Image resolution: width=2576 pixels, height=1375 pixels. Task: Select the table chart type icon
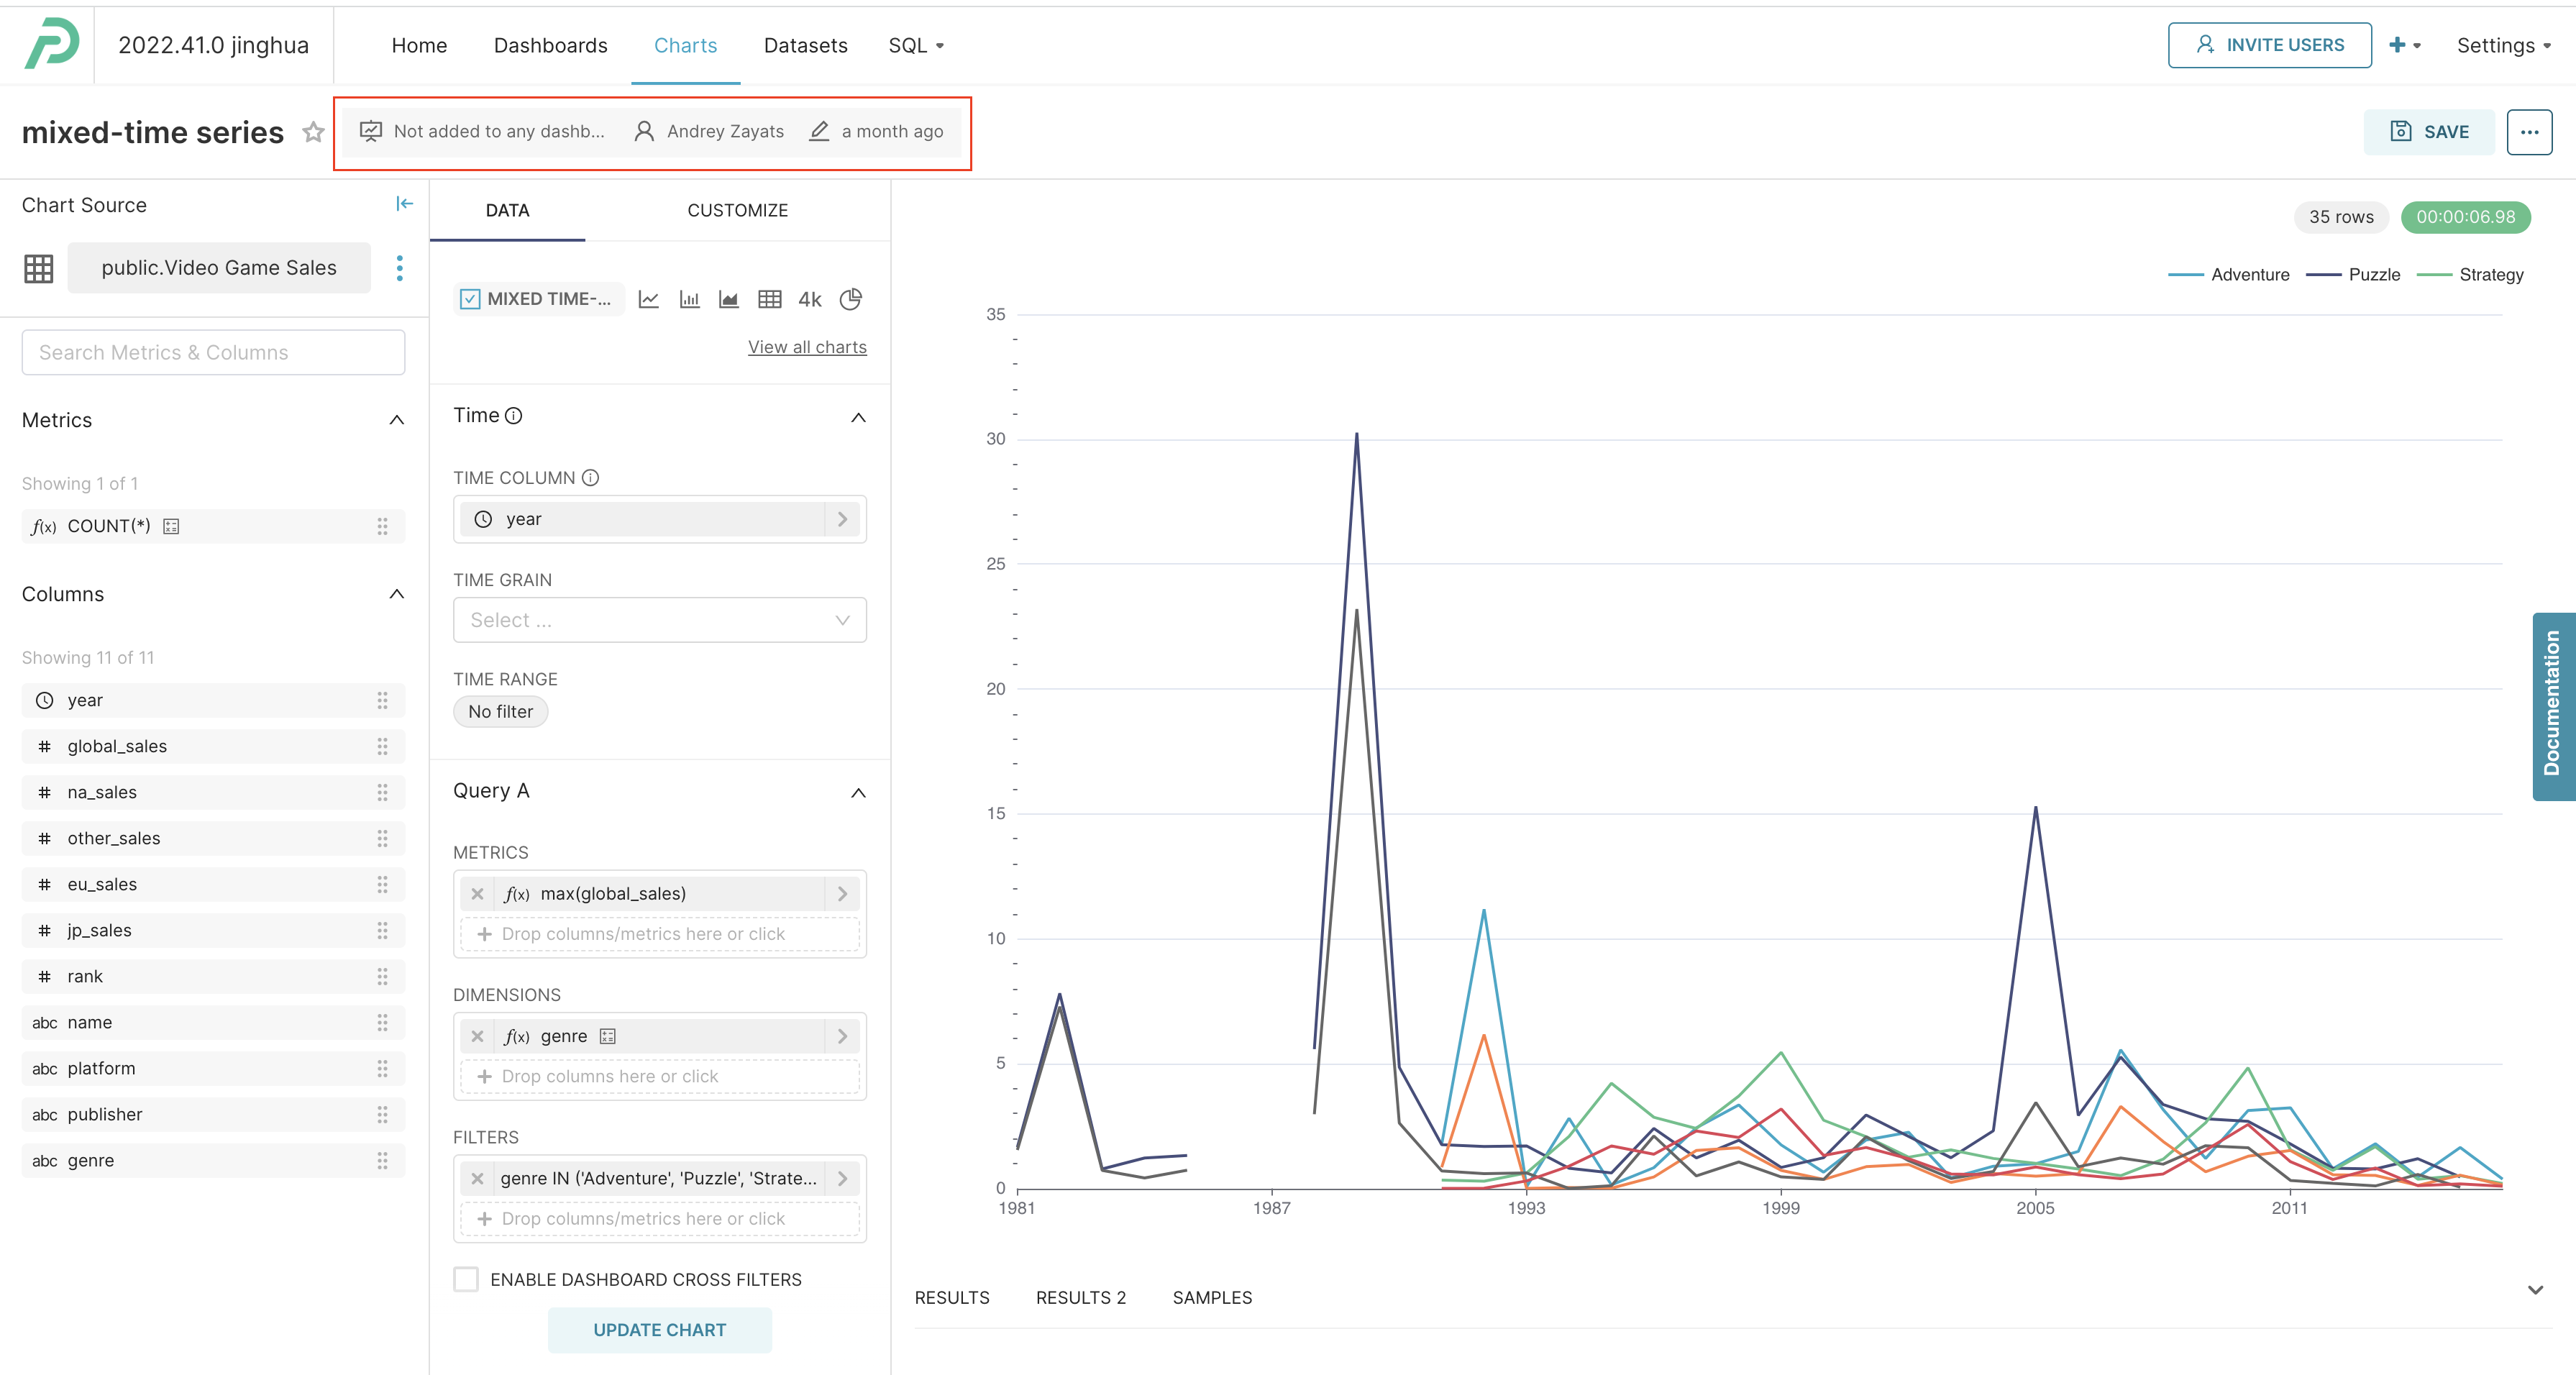[x=769, y=299]
